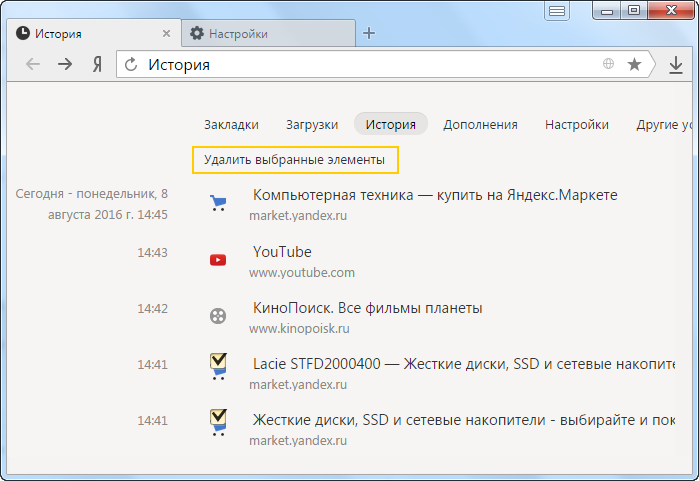Click the browser back arrow

[x=33, y=65]
